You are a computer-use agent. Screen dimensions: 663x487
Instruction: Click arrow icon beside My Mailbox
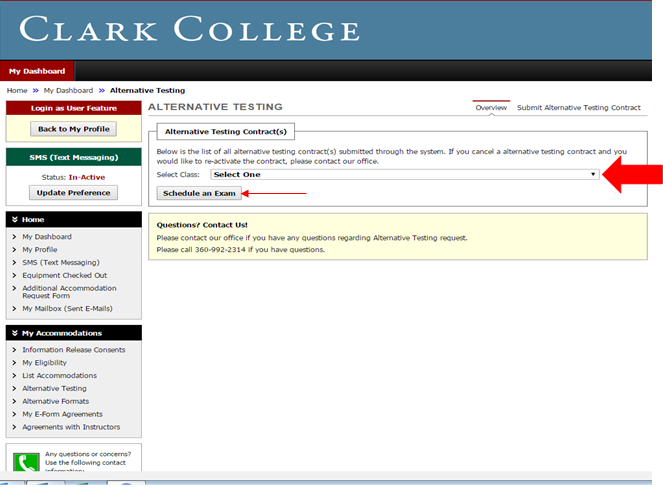[14, 309]
